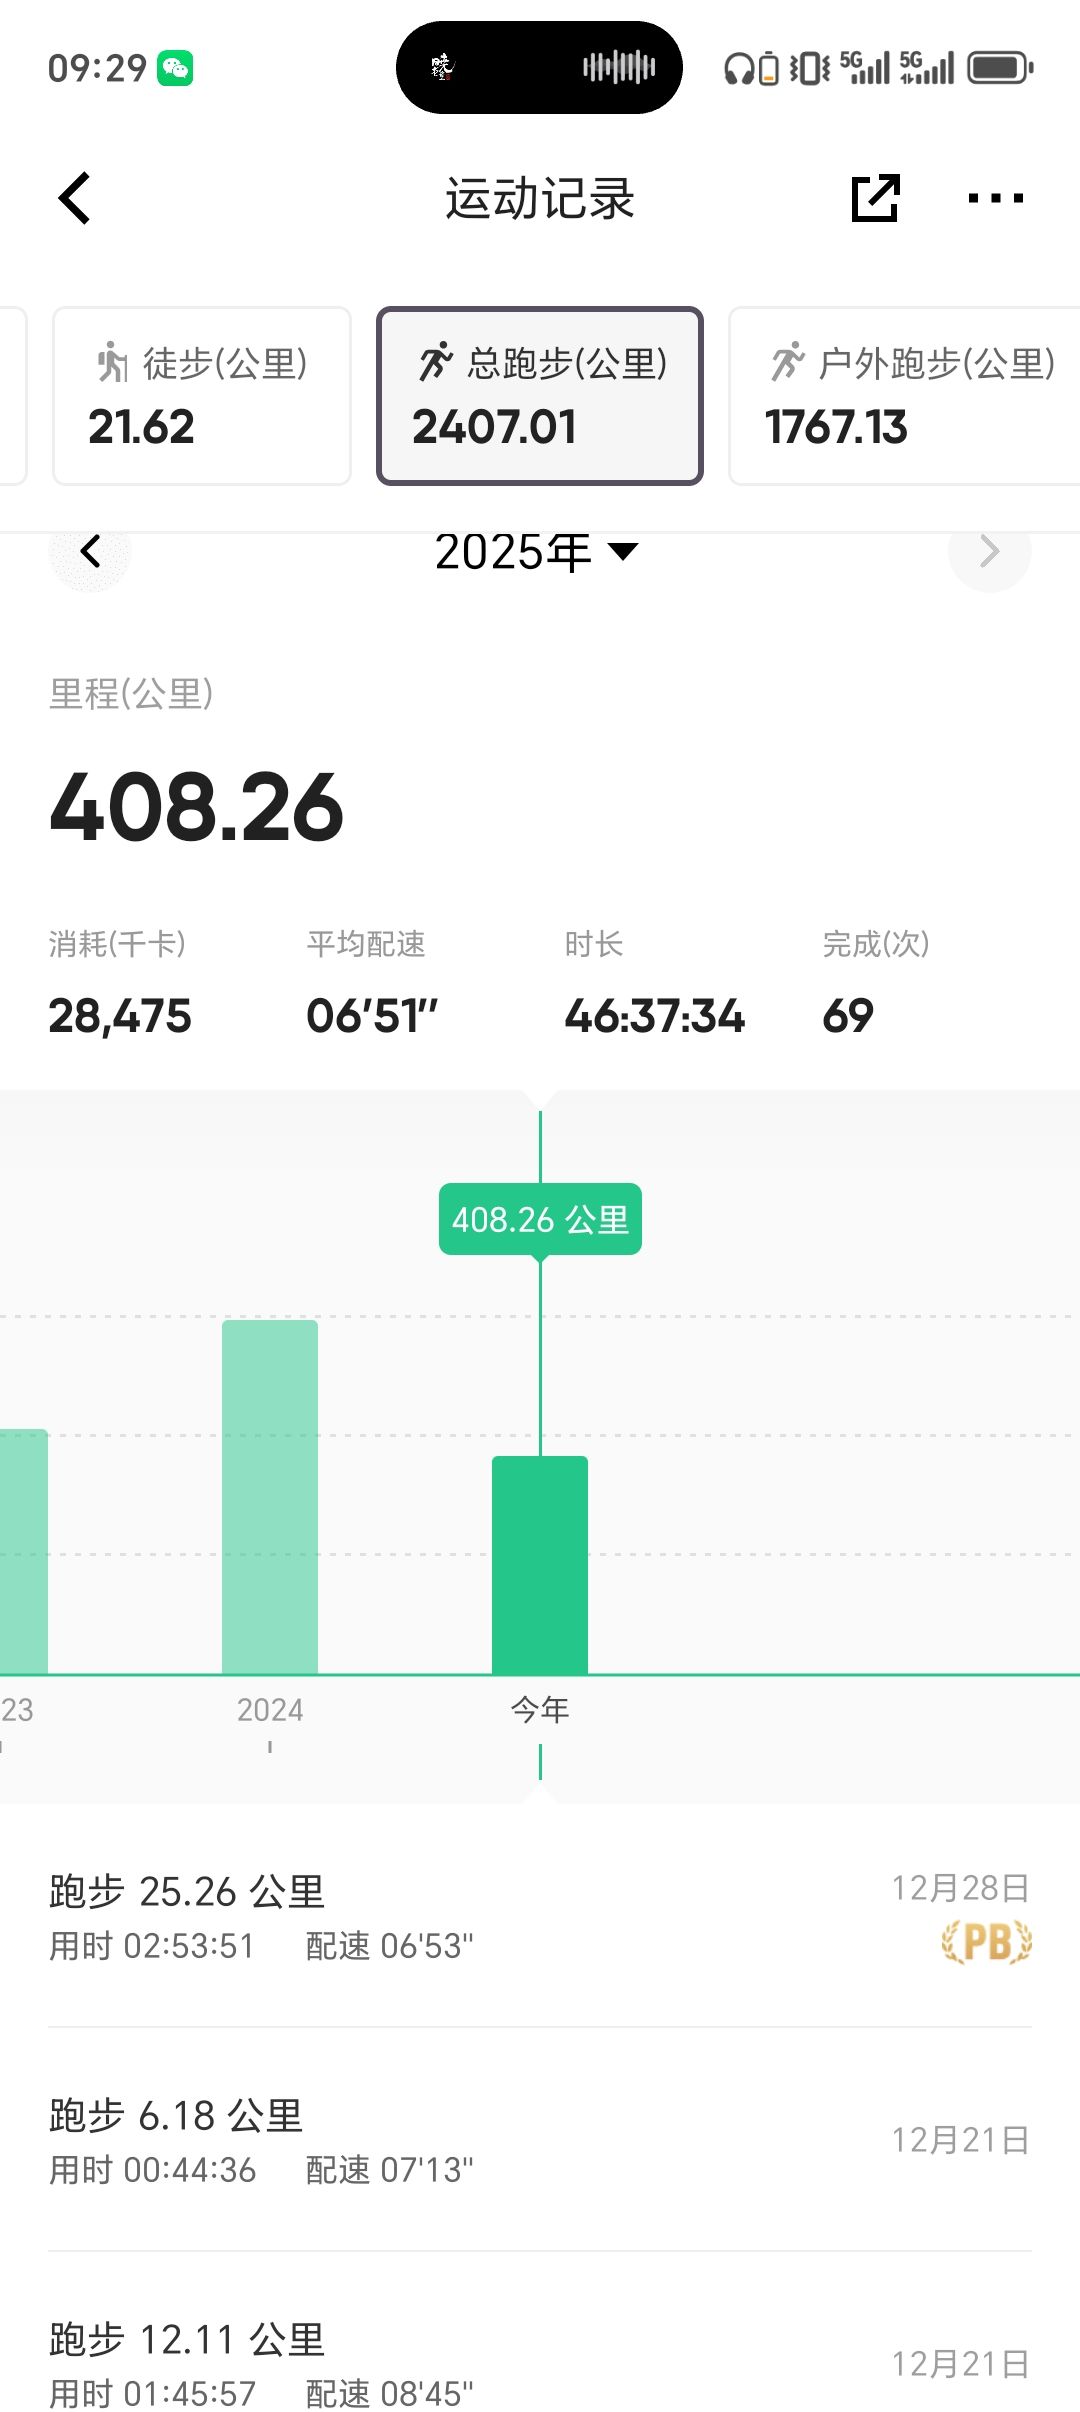The width and height of the screenshot is (1080, 2412).
Task: Expand the 2025年 year dropdown
Action: tap(537, 552)
